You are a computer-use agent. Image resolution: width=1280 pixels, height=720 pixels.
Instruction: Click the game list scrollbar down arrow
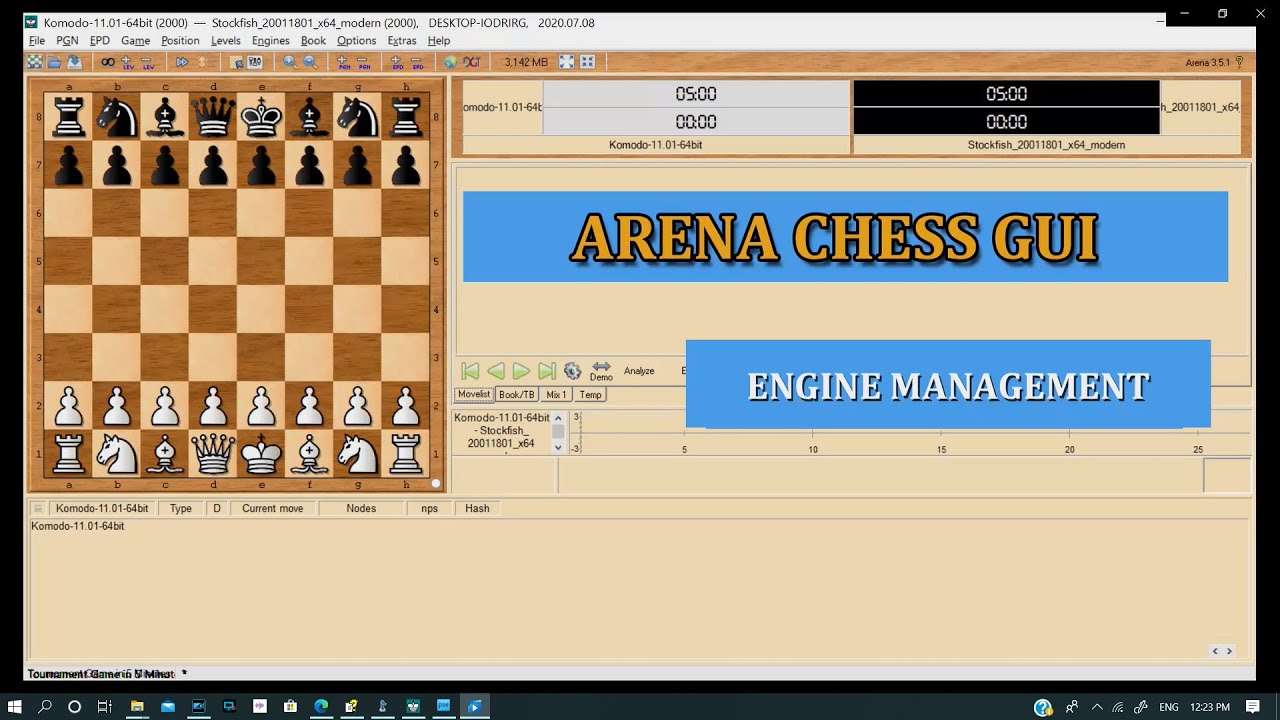click(558, 448)
